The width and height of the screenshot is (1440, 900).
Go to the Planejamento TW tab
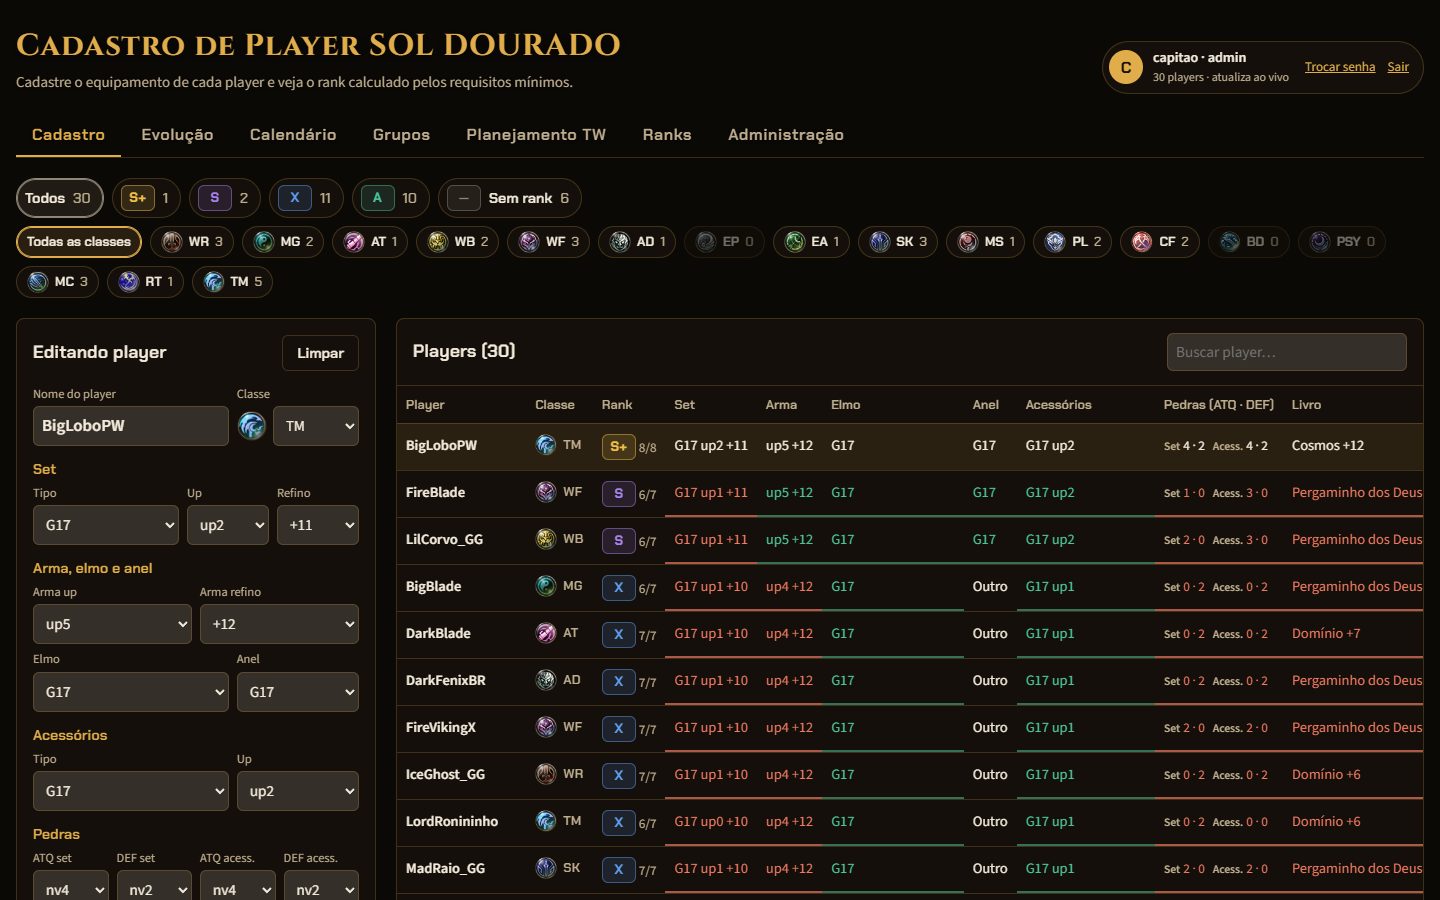pos(536,135)
